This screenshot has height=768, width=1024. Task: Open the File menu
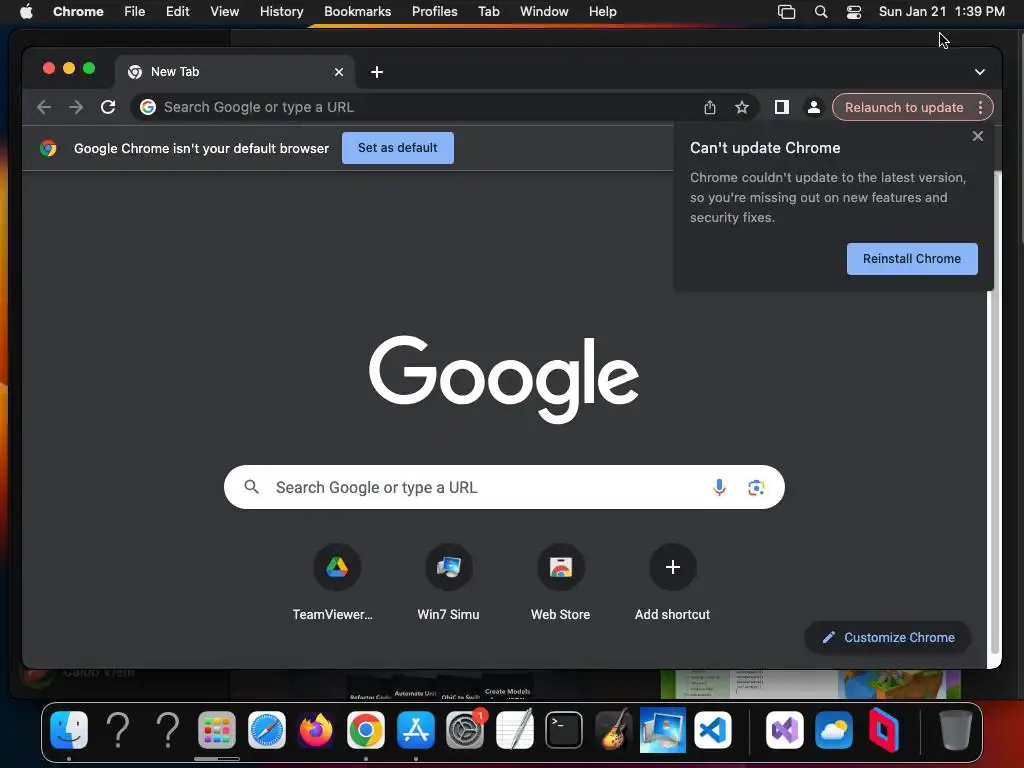point(135,12)
